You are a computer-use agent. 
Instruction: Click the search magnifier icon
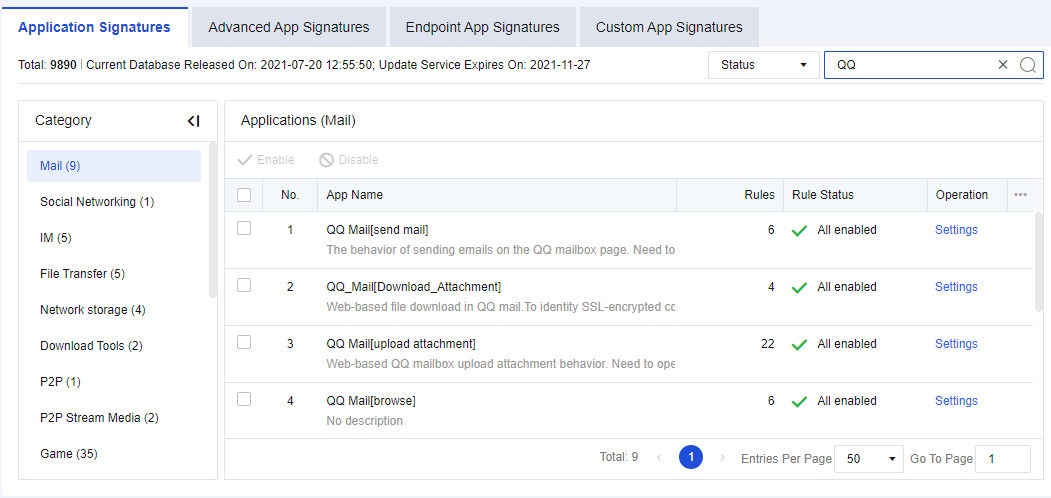(x=1027, y=65)
